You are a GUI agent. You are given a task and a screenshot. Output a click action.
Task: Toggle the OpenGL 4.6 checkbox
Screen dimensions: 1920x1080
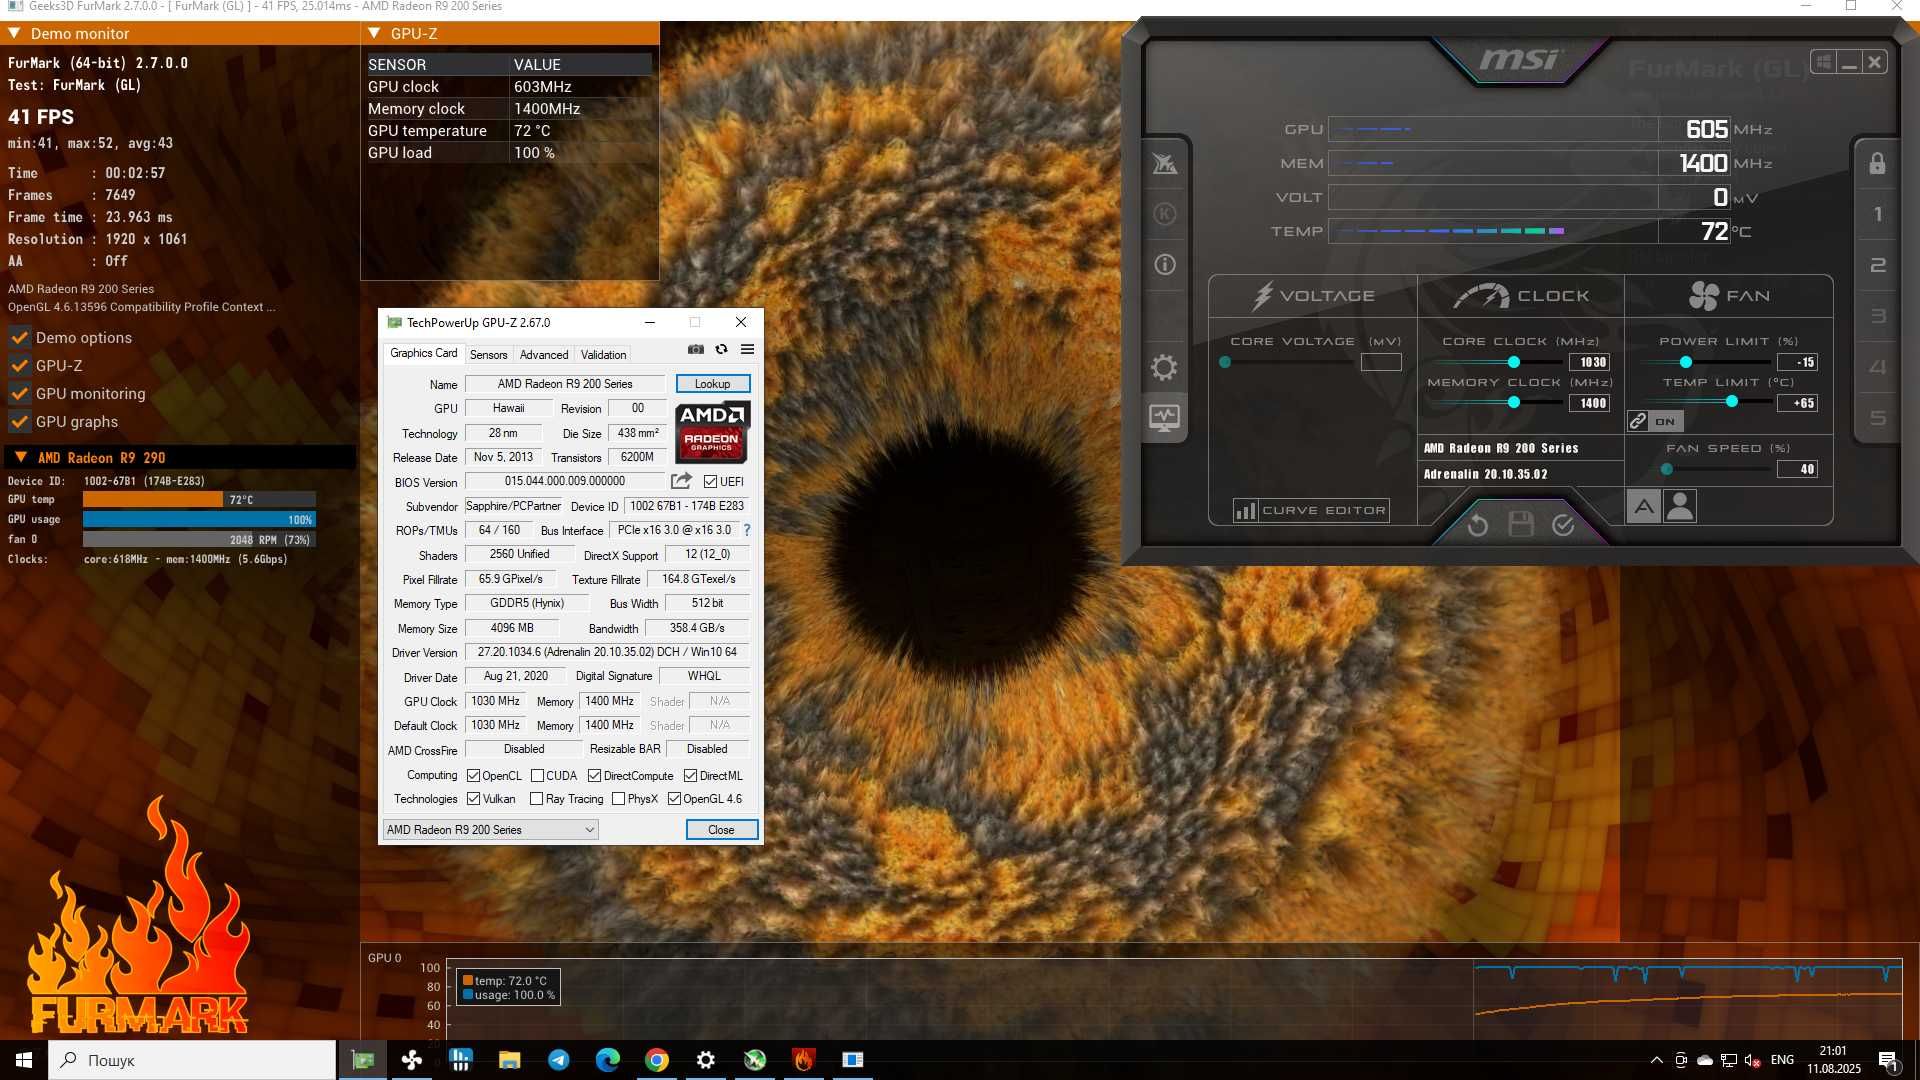[x=674, y=799]
